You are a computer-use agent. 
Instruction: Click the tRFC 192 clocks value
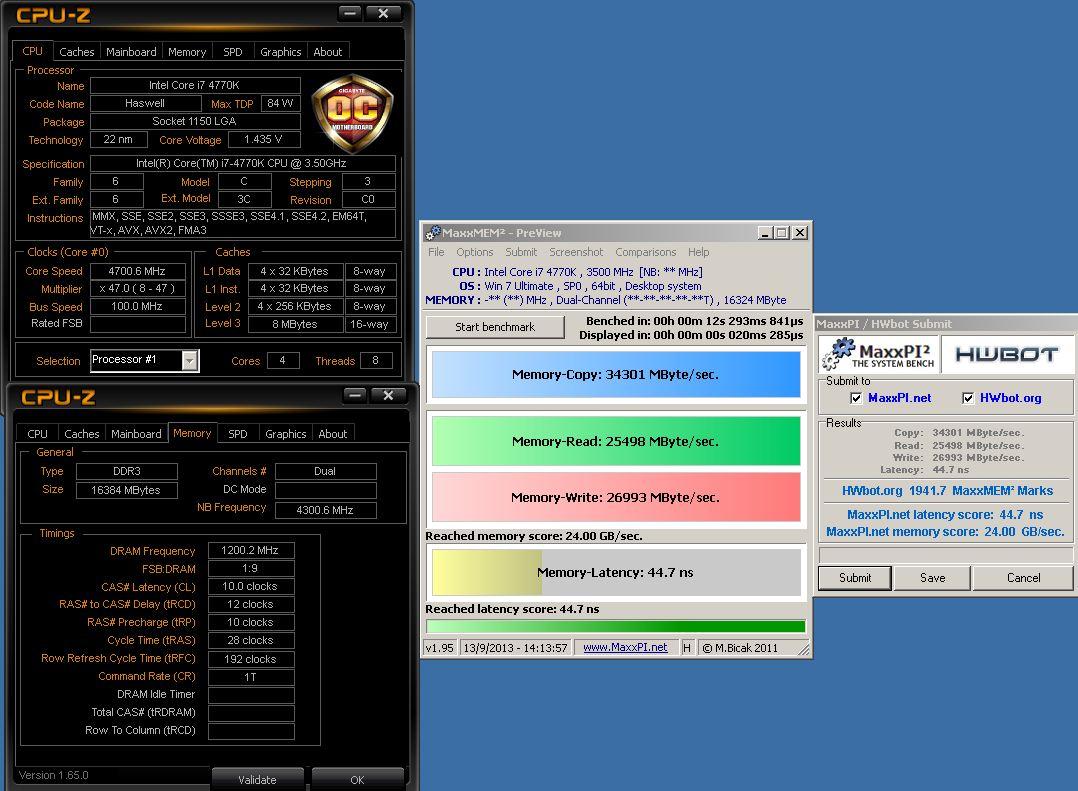pyautogui.click(x=250, y=659)
